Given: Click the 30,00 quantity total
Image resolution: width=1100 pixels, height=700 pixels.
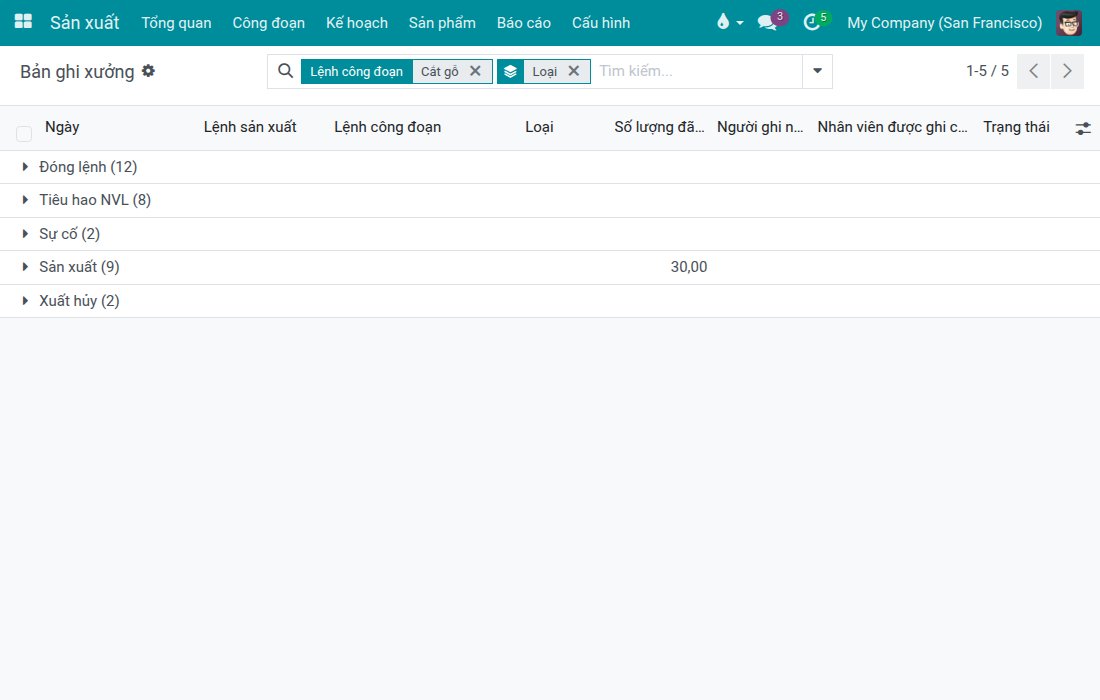Looking at the screenshot, I should coord(689,267).
